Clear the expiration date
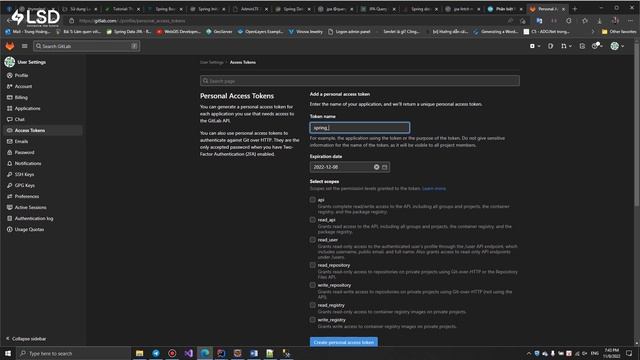 point(376,167)
